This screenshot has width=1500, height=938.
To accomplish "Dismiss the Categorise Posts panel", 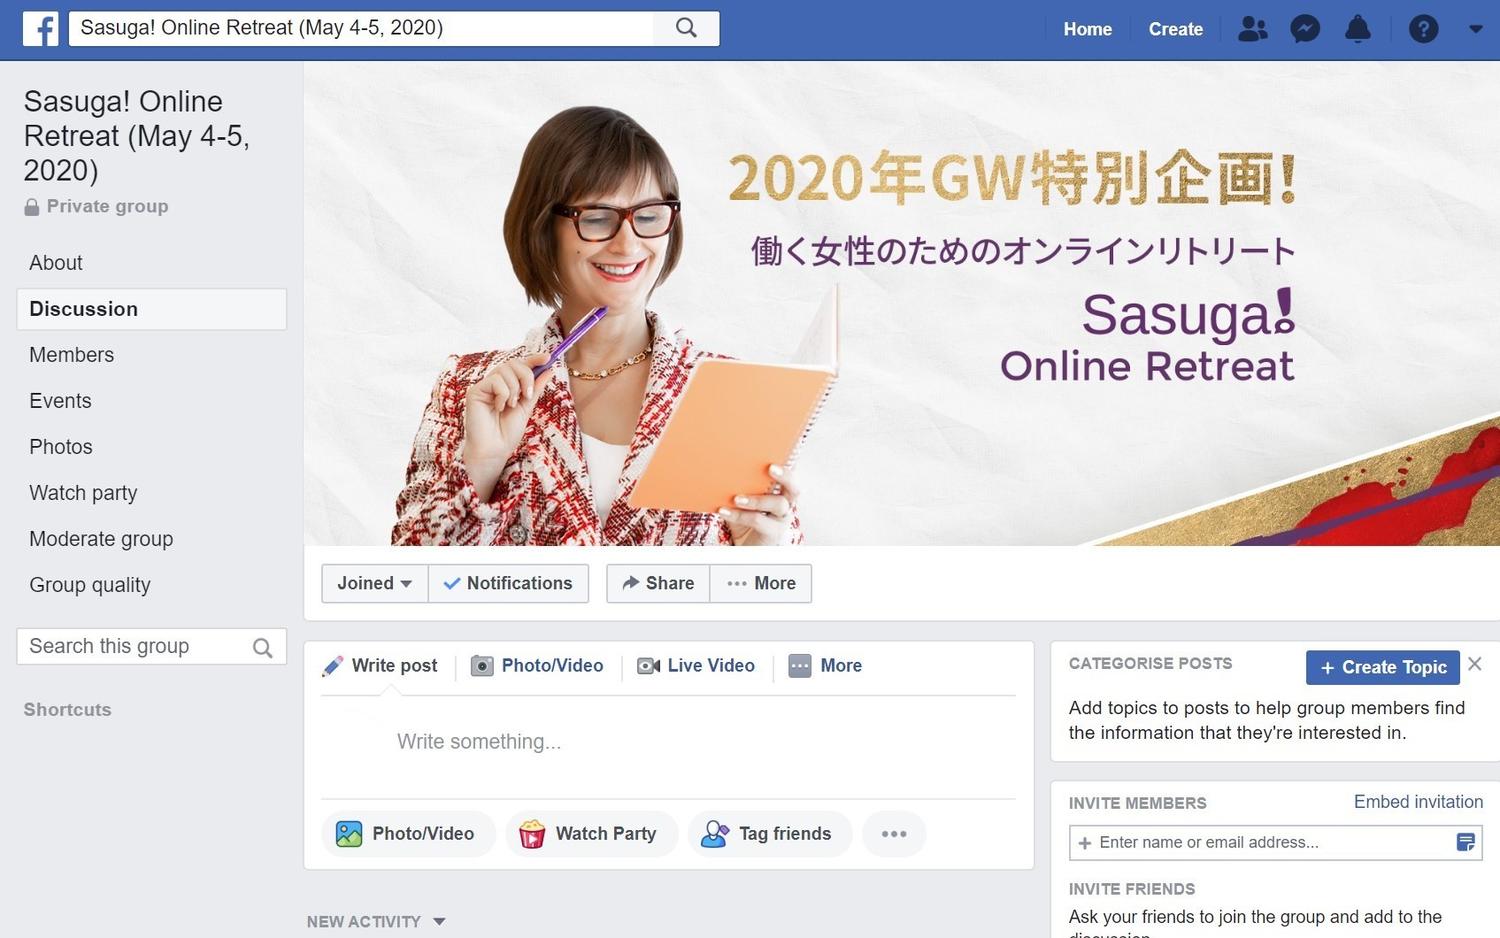I will coord(1475,664).
